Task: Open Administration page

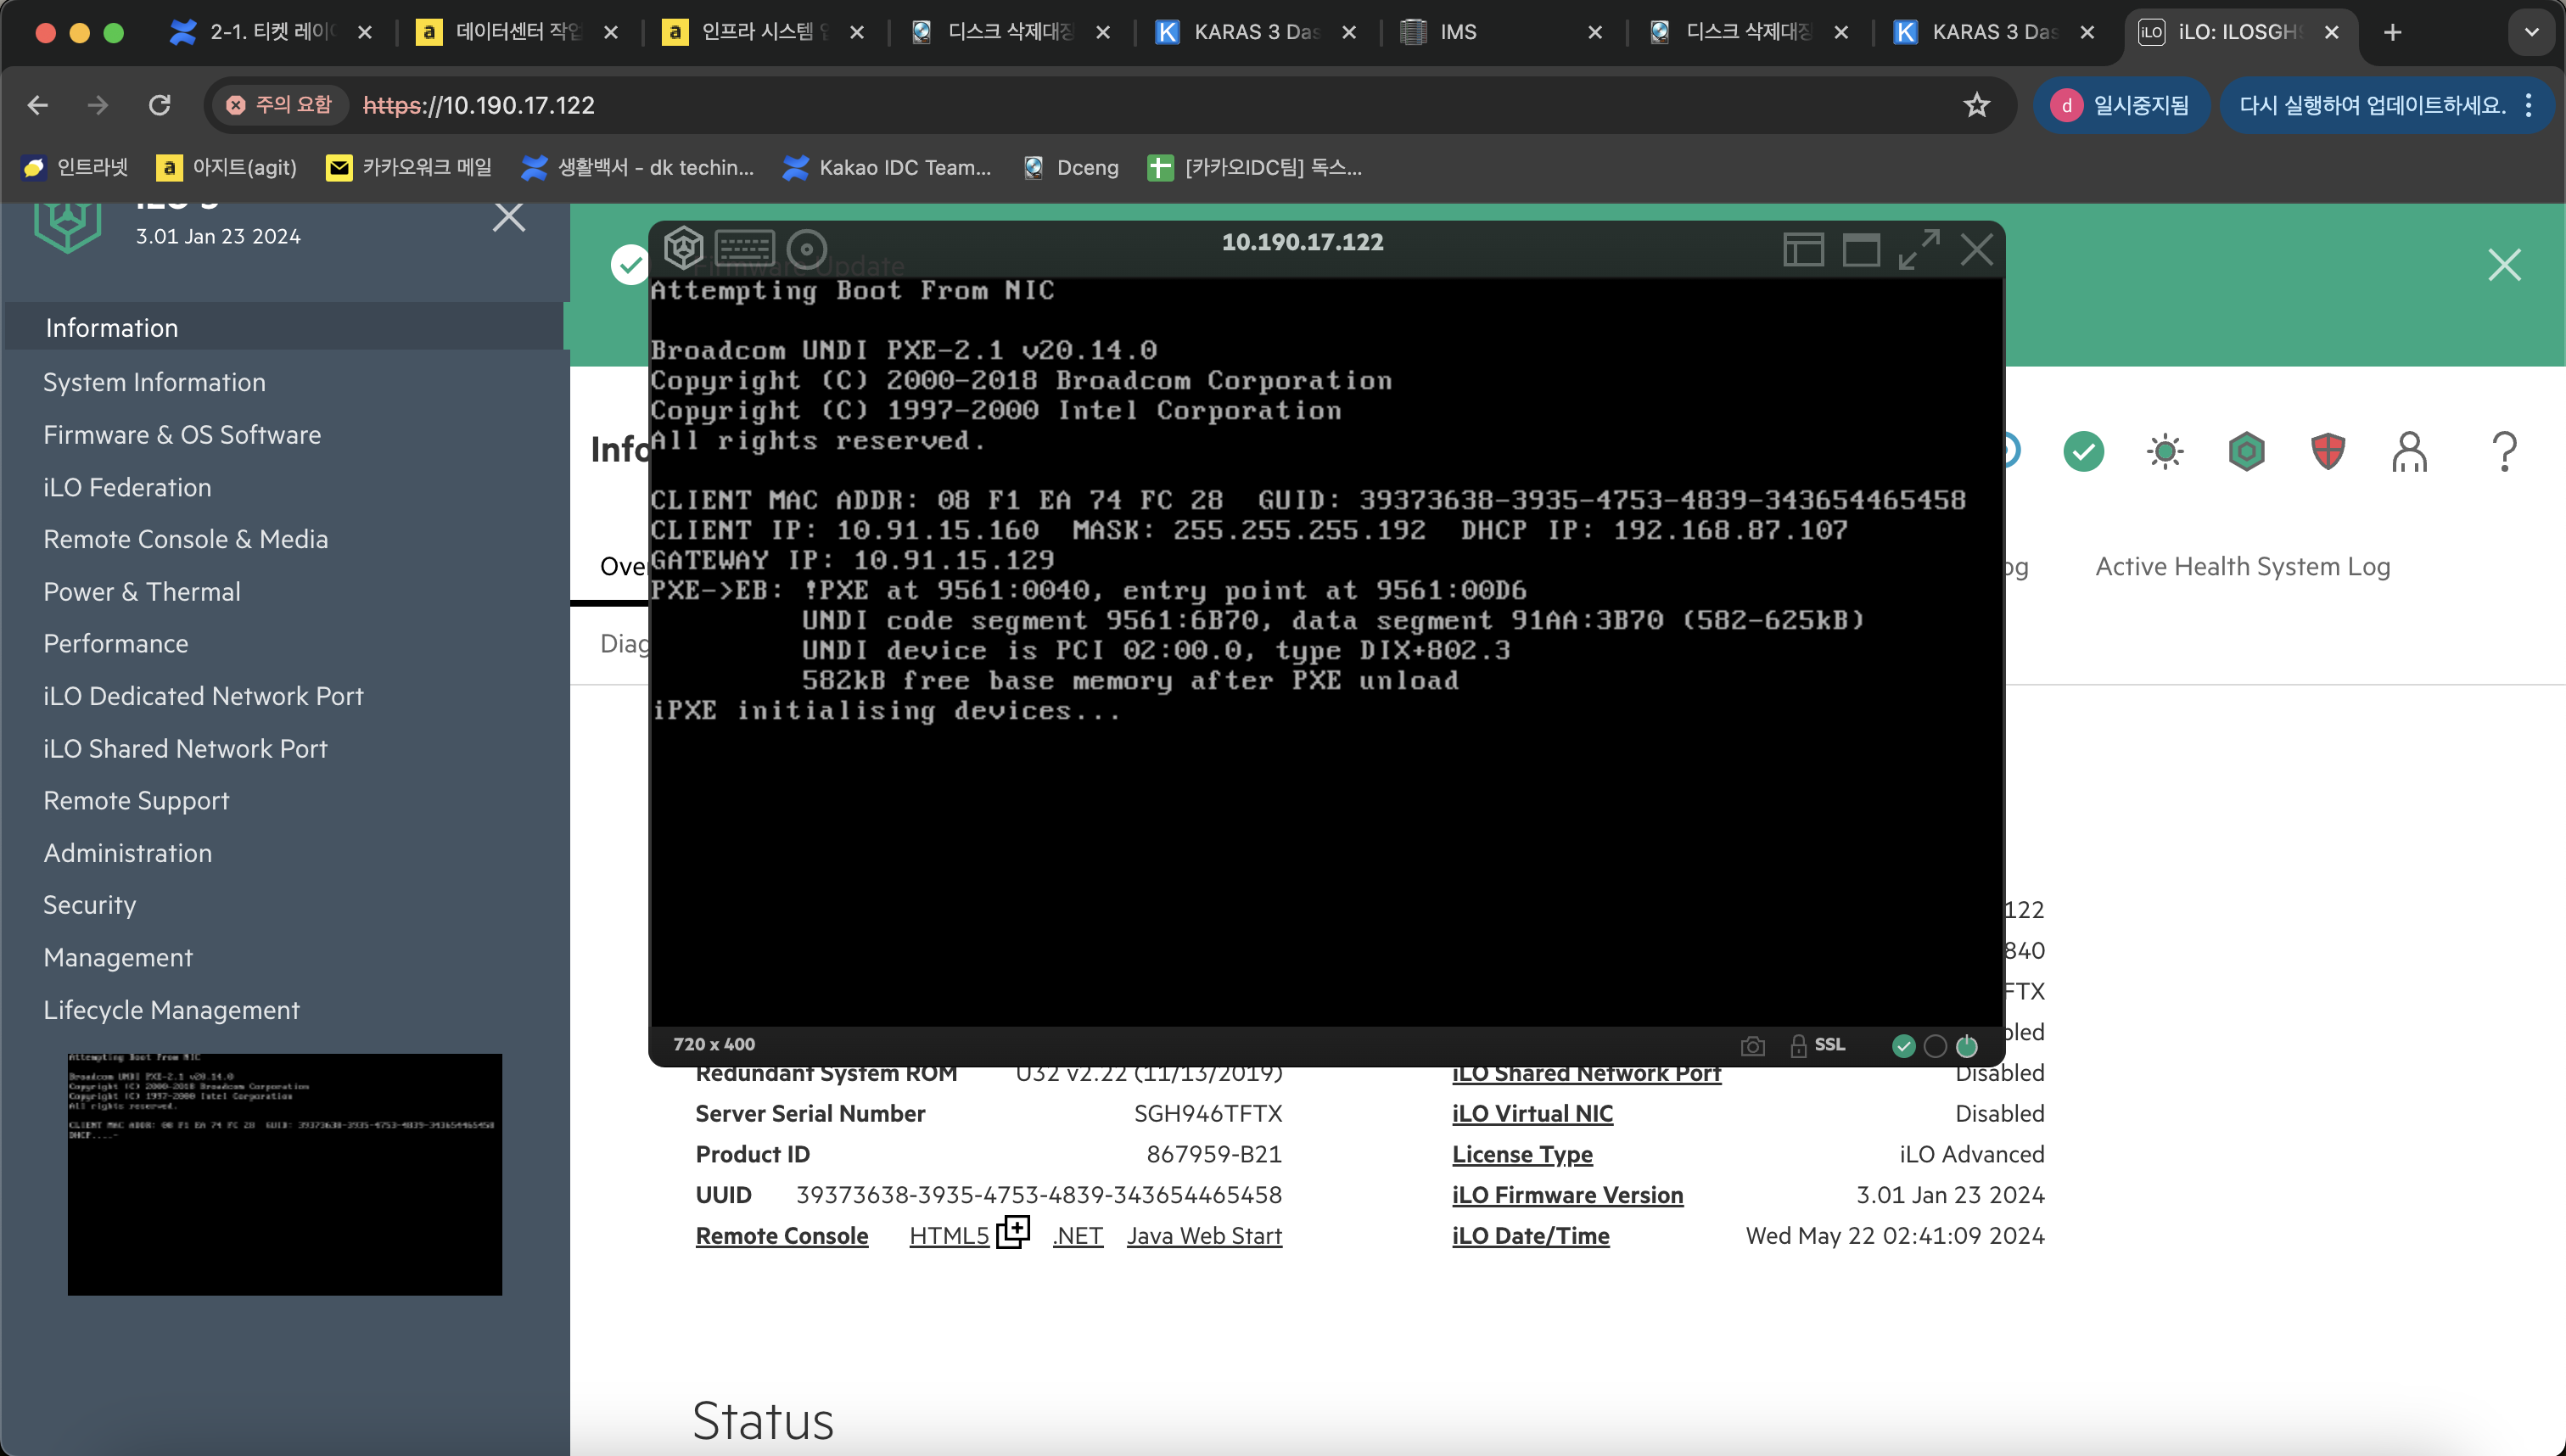Action: [127, 853]
